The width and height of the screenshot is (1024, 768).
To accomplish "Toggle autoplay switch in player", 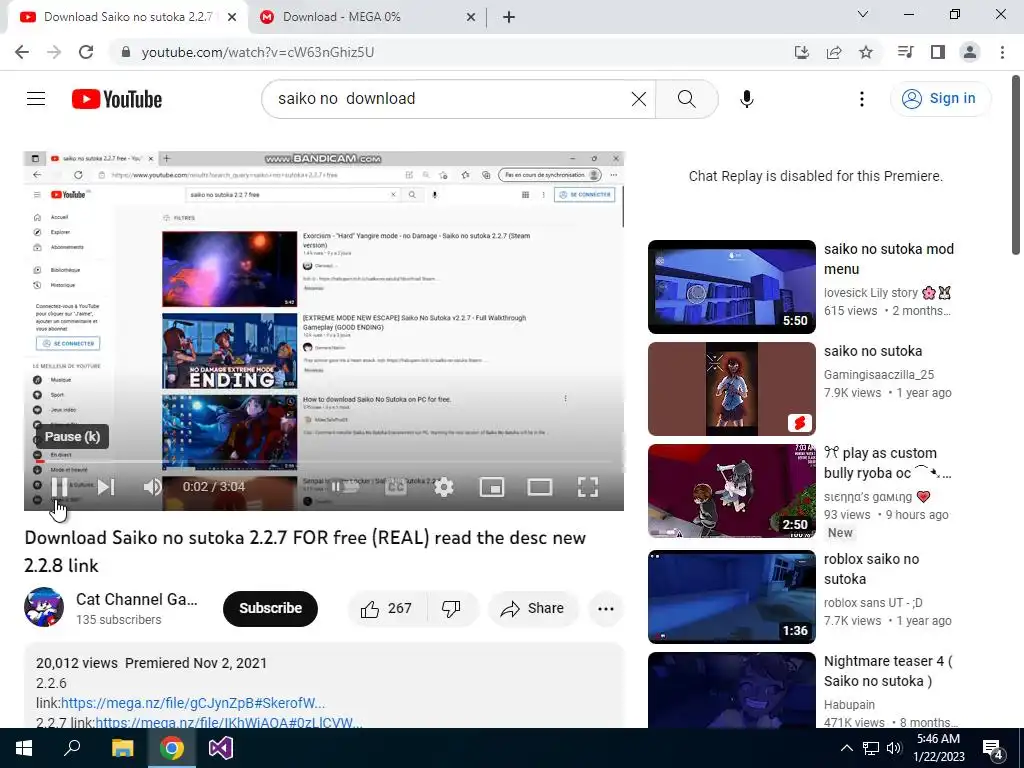I will click(x=346, y=487).
